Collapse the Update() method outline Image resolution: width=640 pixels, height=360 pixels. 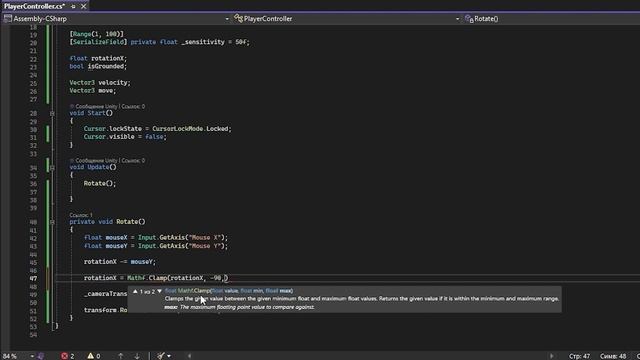click(52, 167)
